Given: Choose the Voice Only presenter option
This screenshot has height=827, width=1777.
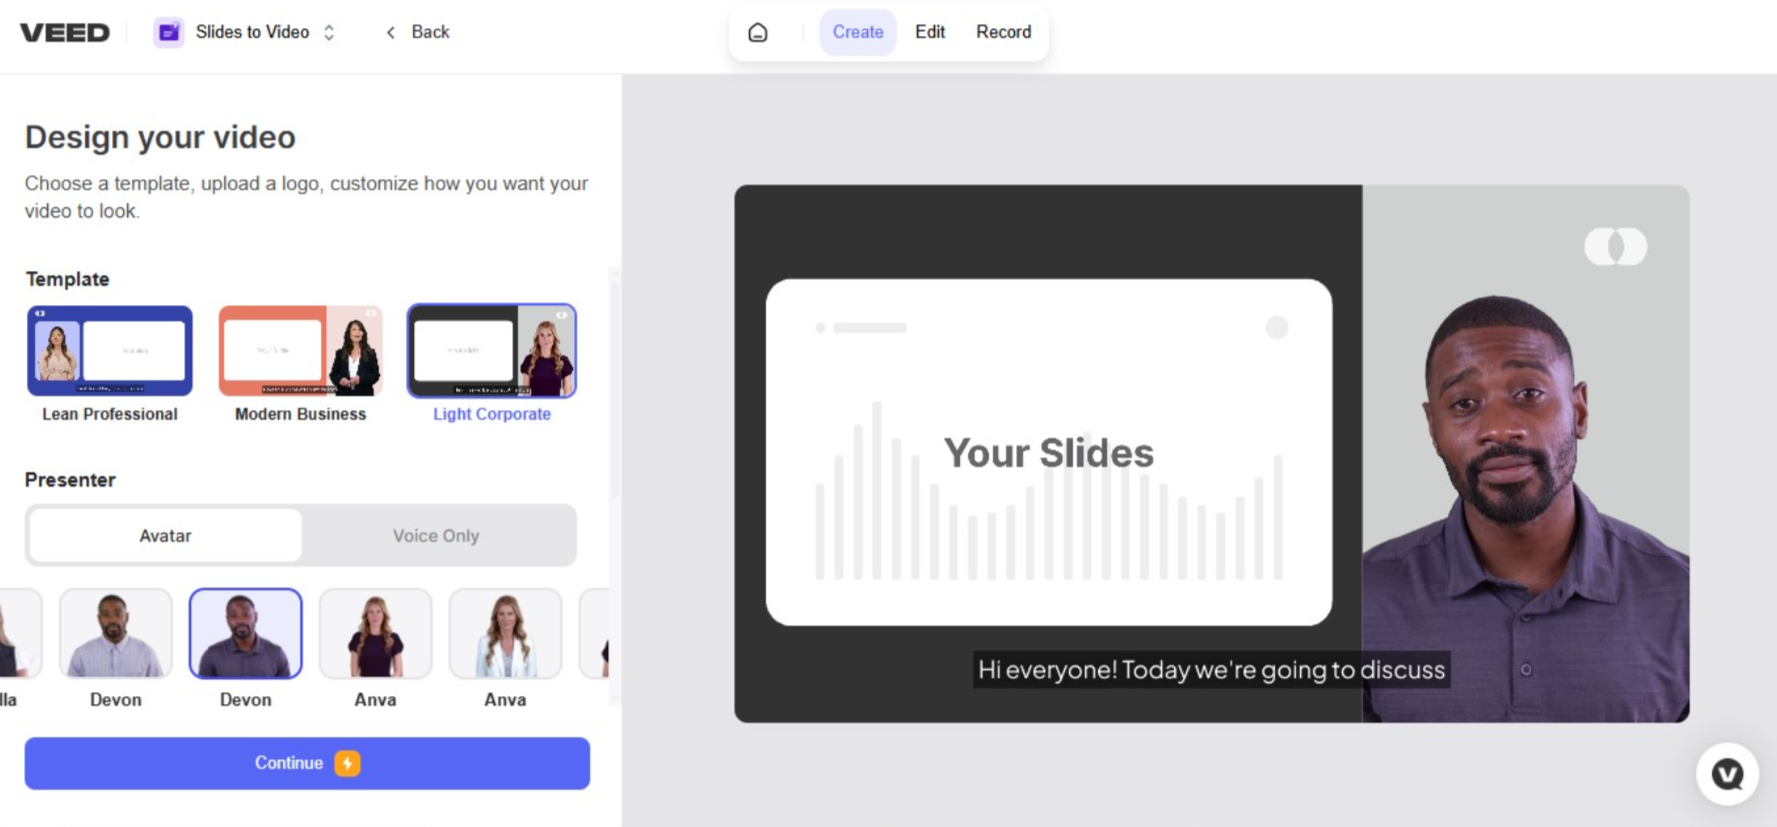Looking at the screenshot, I should click(x=436, y=536).
